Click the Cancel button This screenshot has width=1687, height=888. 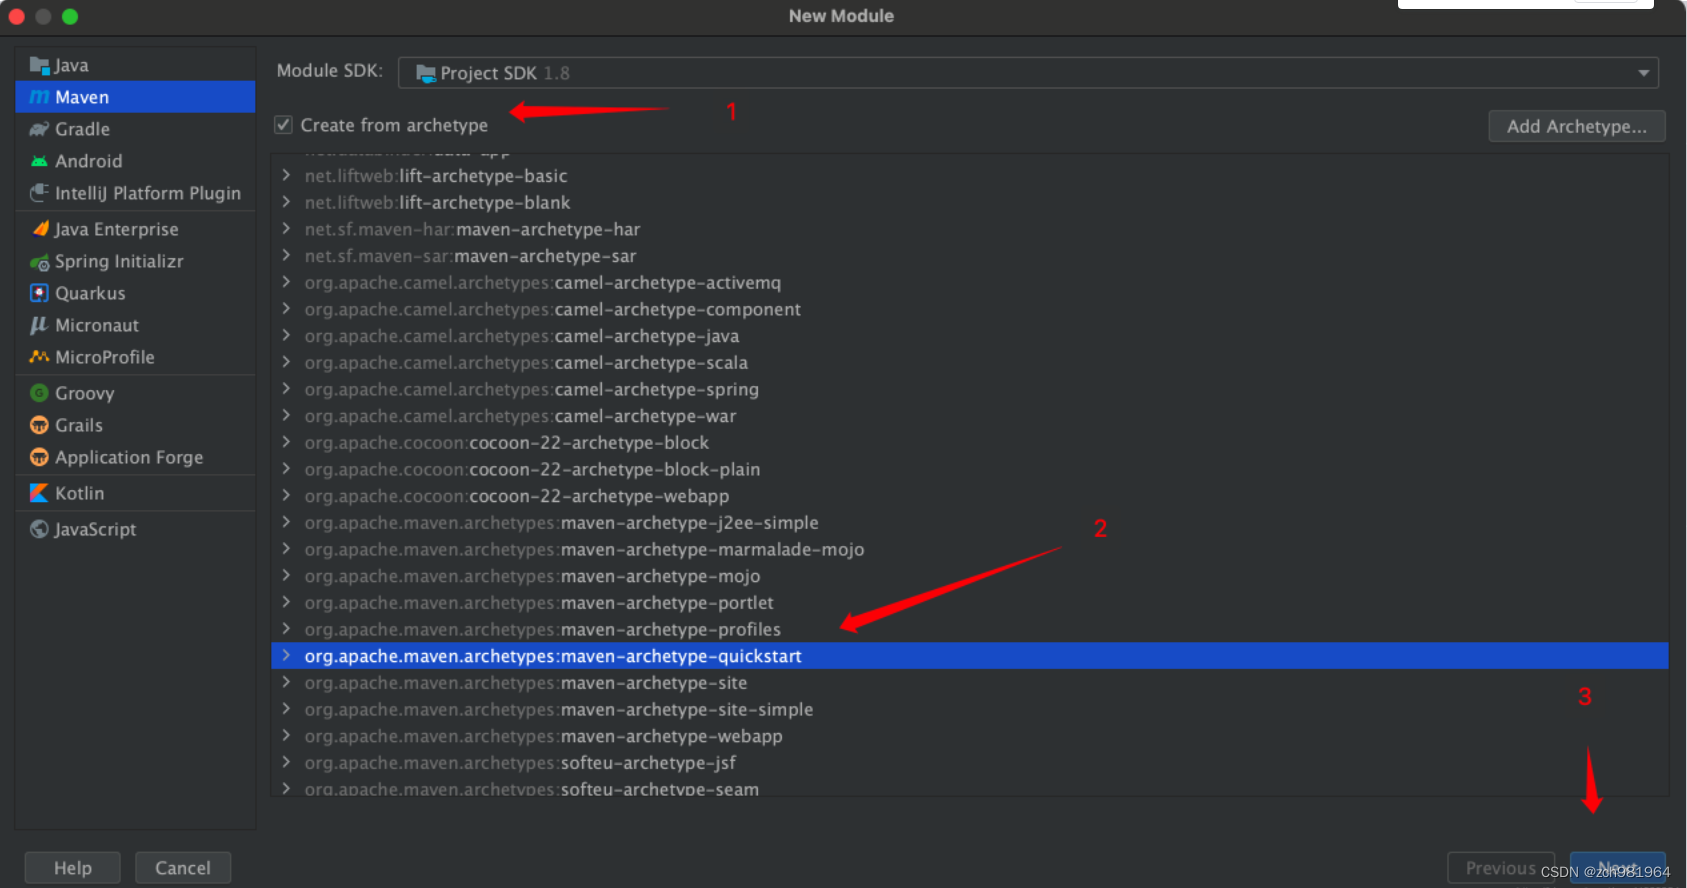[x=183, y=868]
